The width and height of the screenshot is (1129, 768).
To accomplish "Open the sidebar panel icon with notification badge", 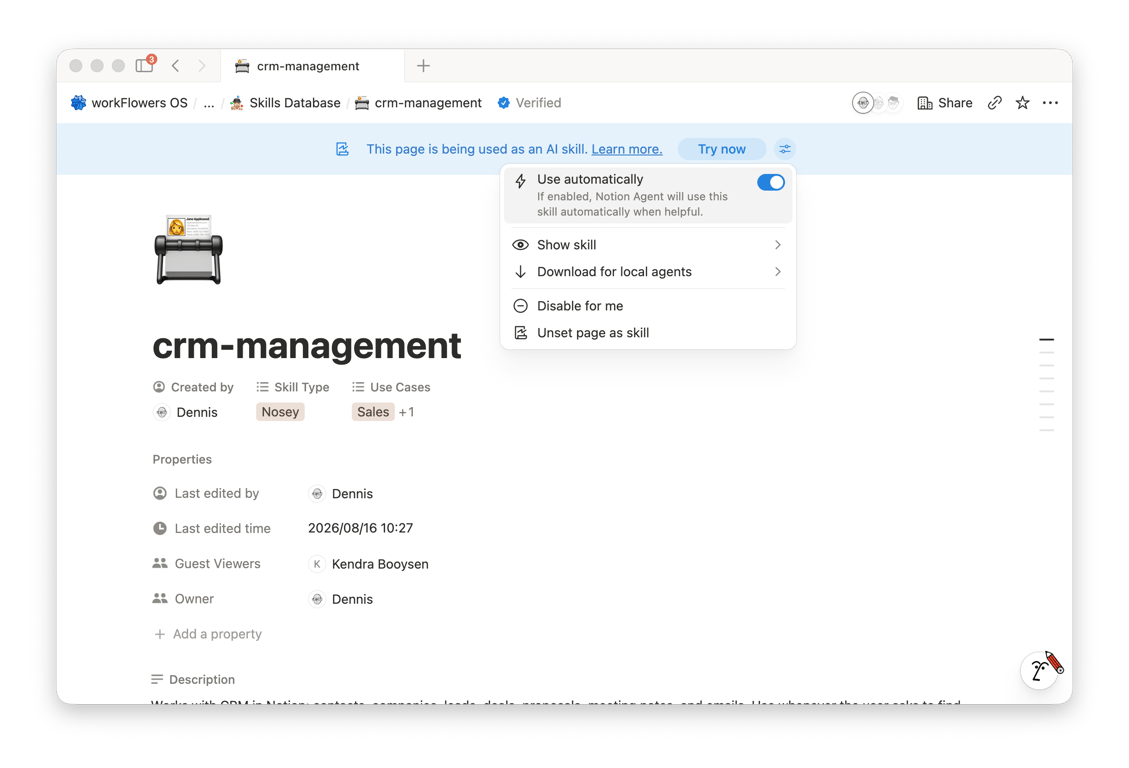I will [x=145, y=65].
